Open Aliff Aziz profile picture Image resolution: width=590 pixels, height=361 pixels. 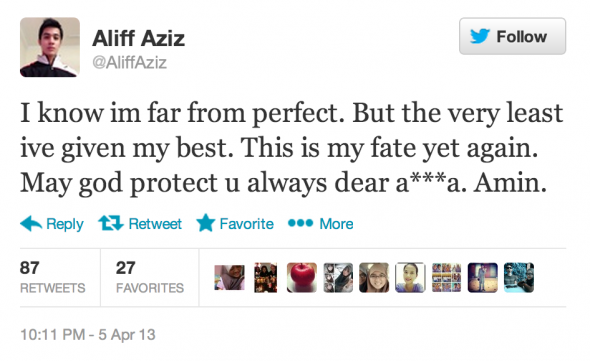(x=50, y=47)
